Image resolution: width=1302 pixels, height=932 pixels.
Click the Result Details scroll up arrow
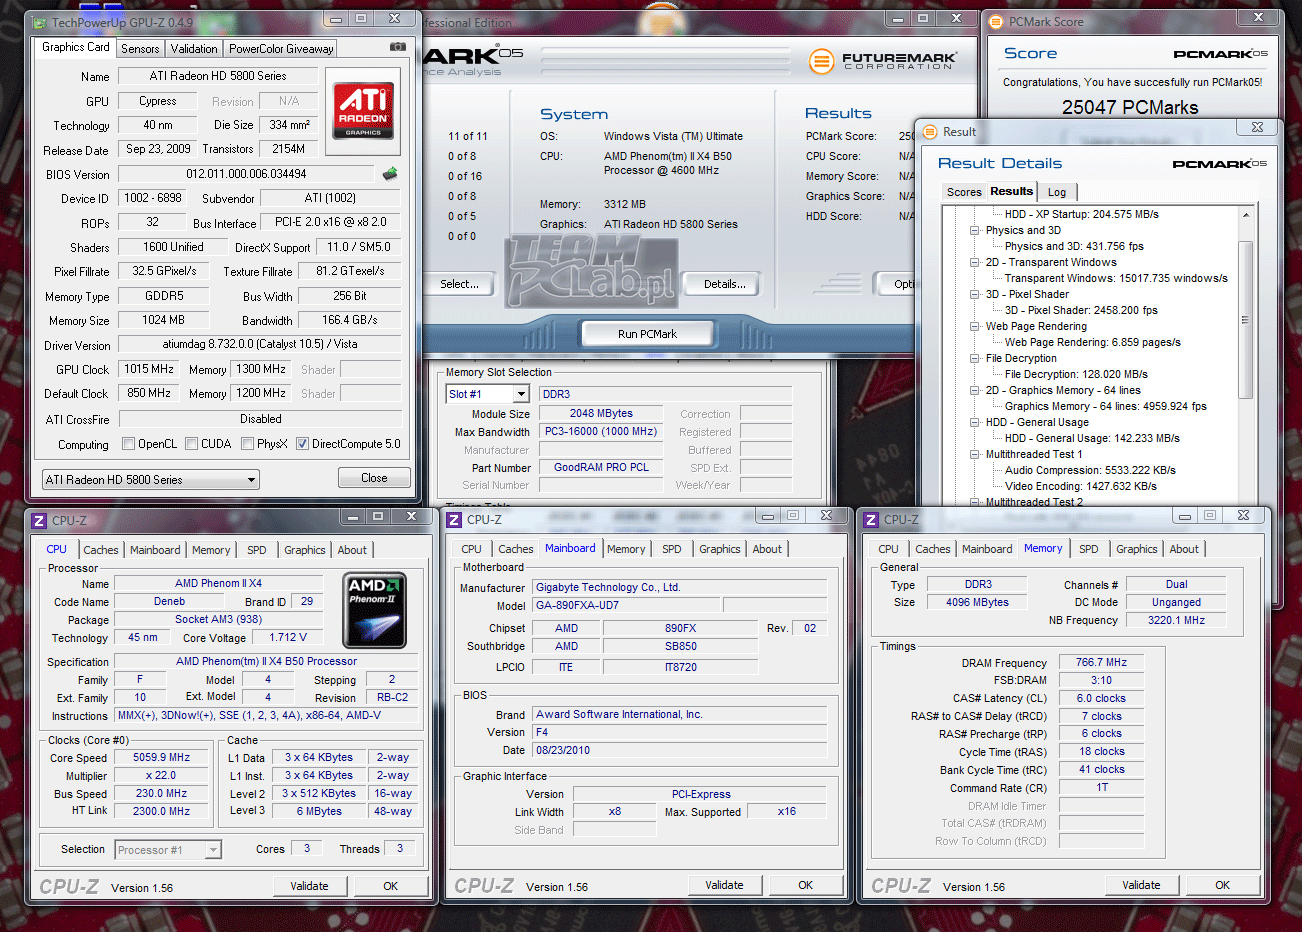1246,214
